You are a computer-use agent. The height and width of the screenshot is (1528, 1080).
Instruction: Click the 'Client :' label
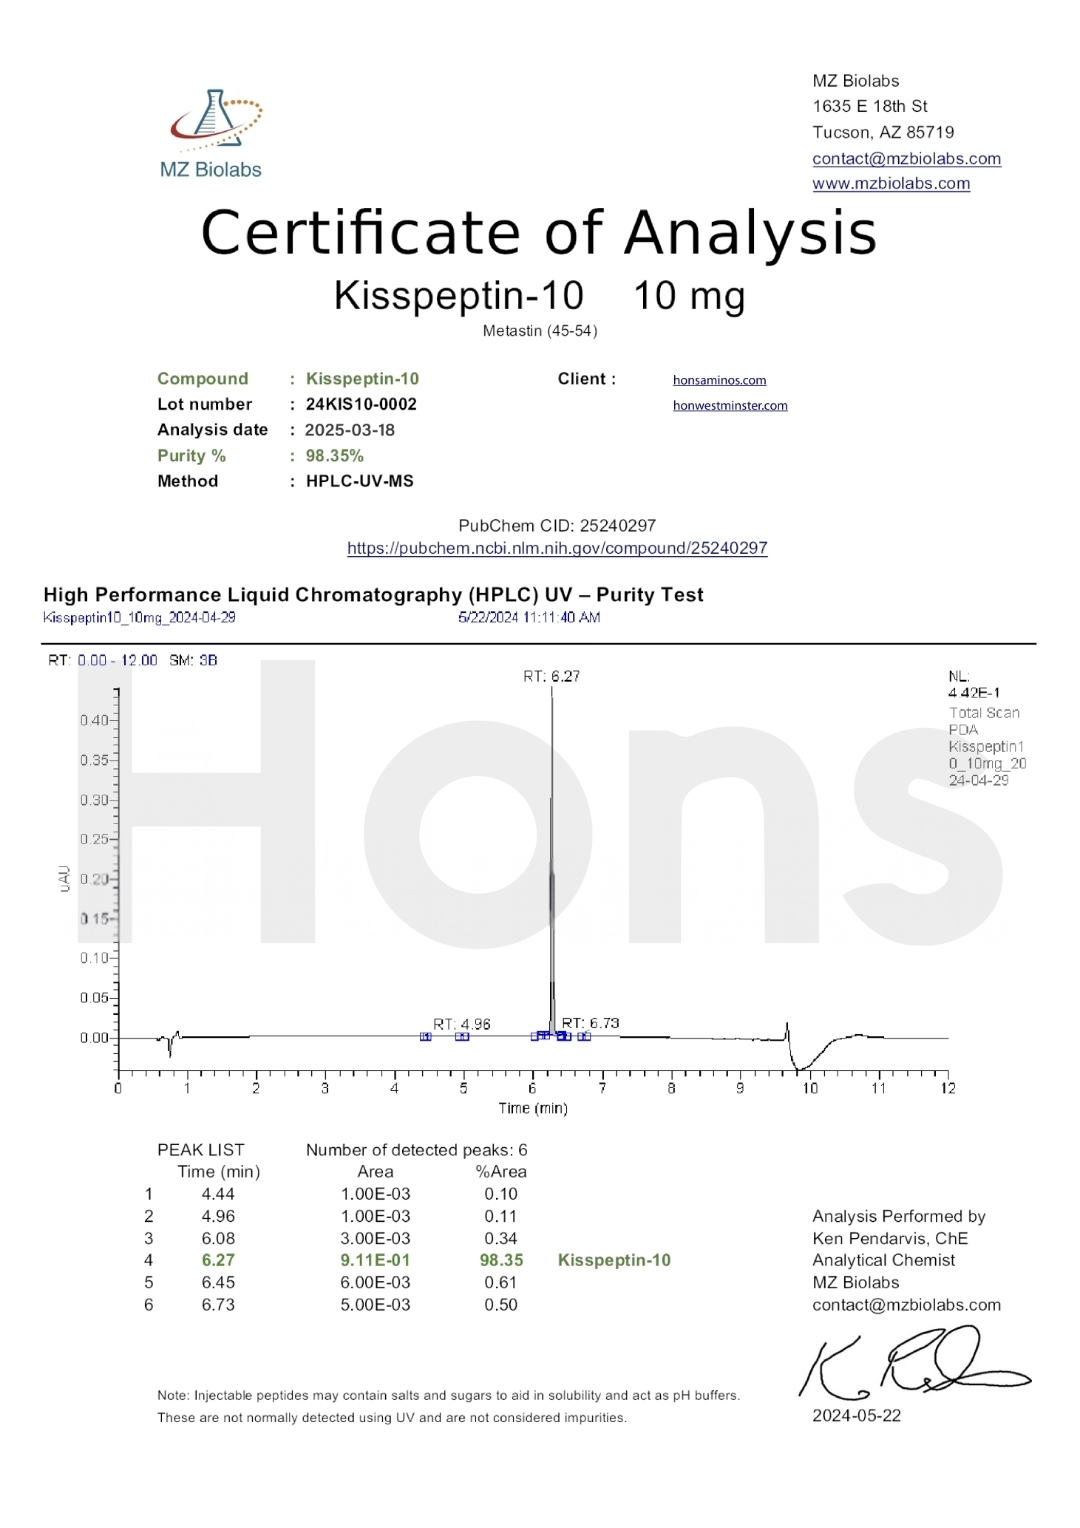[587, 379]
